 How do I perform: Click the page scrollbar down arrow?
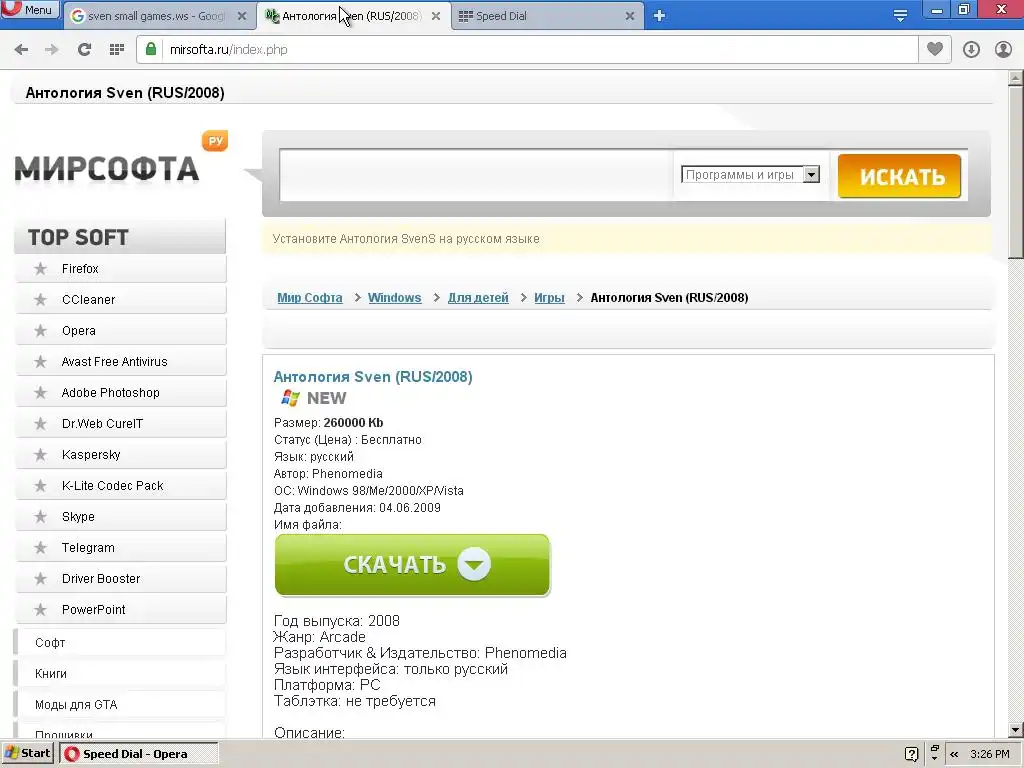point(1016,730)
